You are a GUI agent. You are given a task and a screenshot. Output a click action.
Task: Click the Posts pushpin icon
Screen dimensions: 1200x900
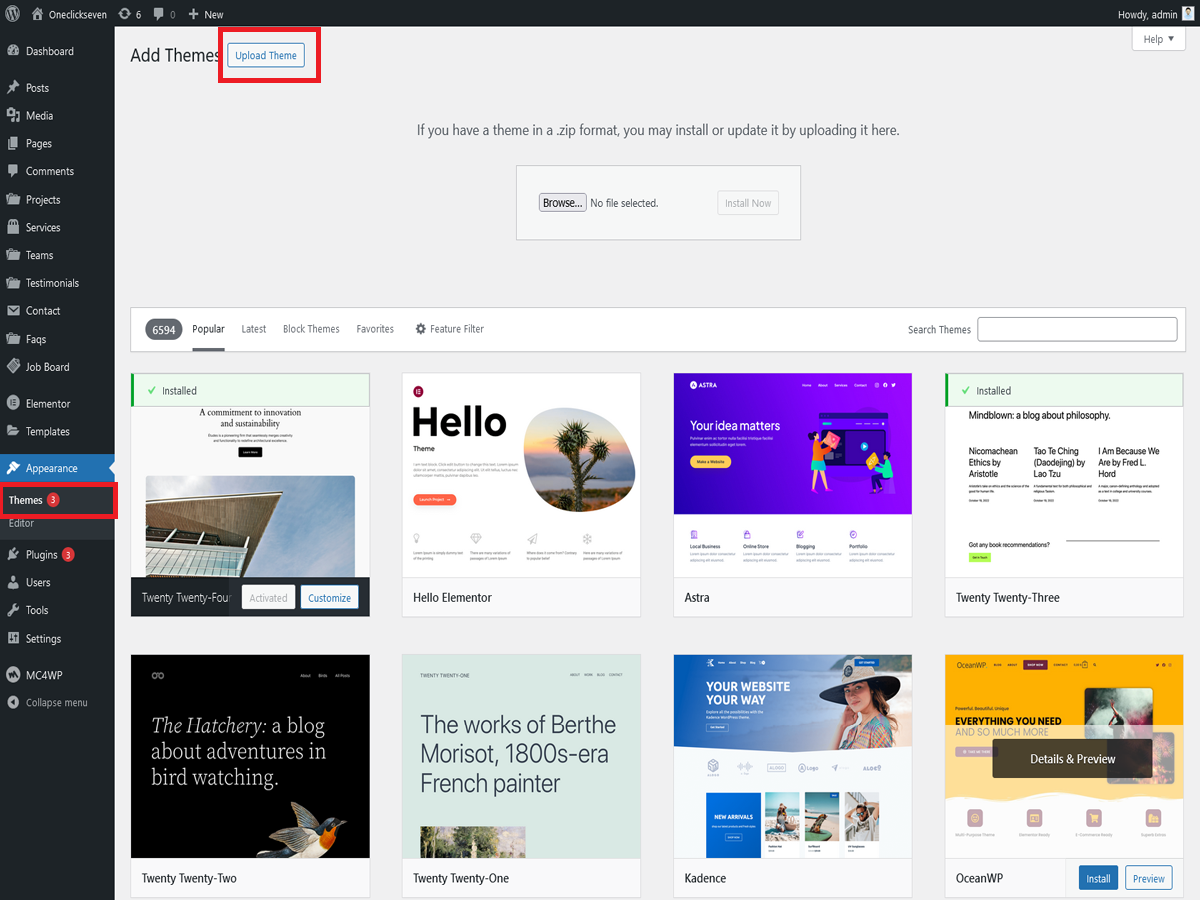[13, 88]
